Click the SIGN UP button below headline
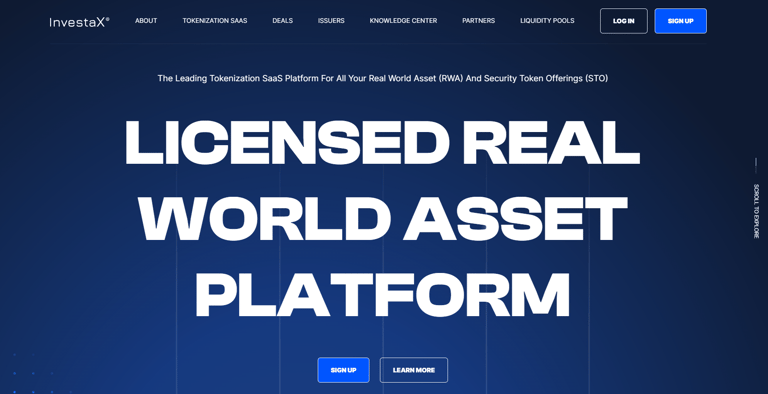This screenshot has width=768, height=394. [343, 370]
